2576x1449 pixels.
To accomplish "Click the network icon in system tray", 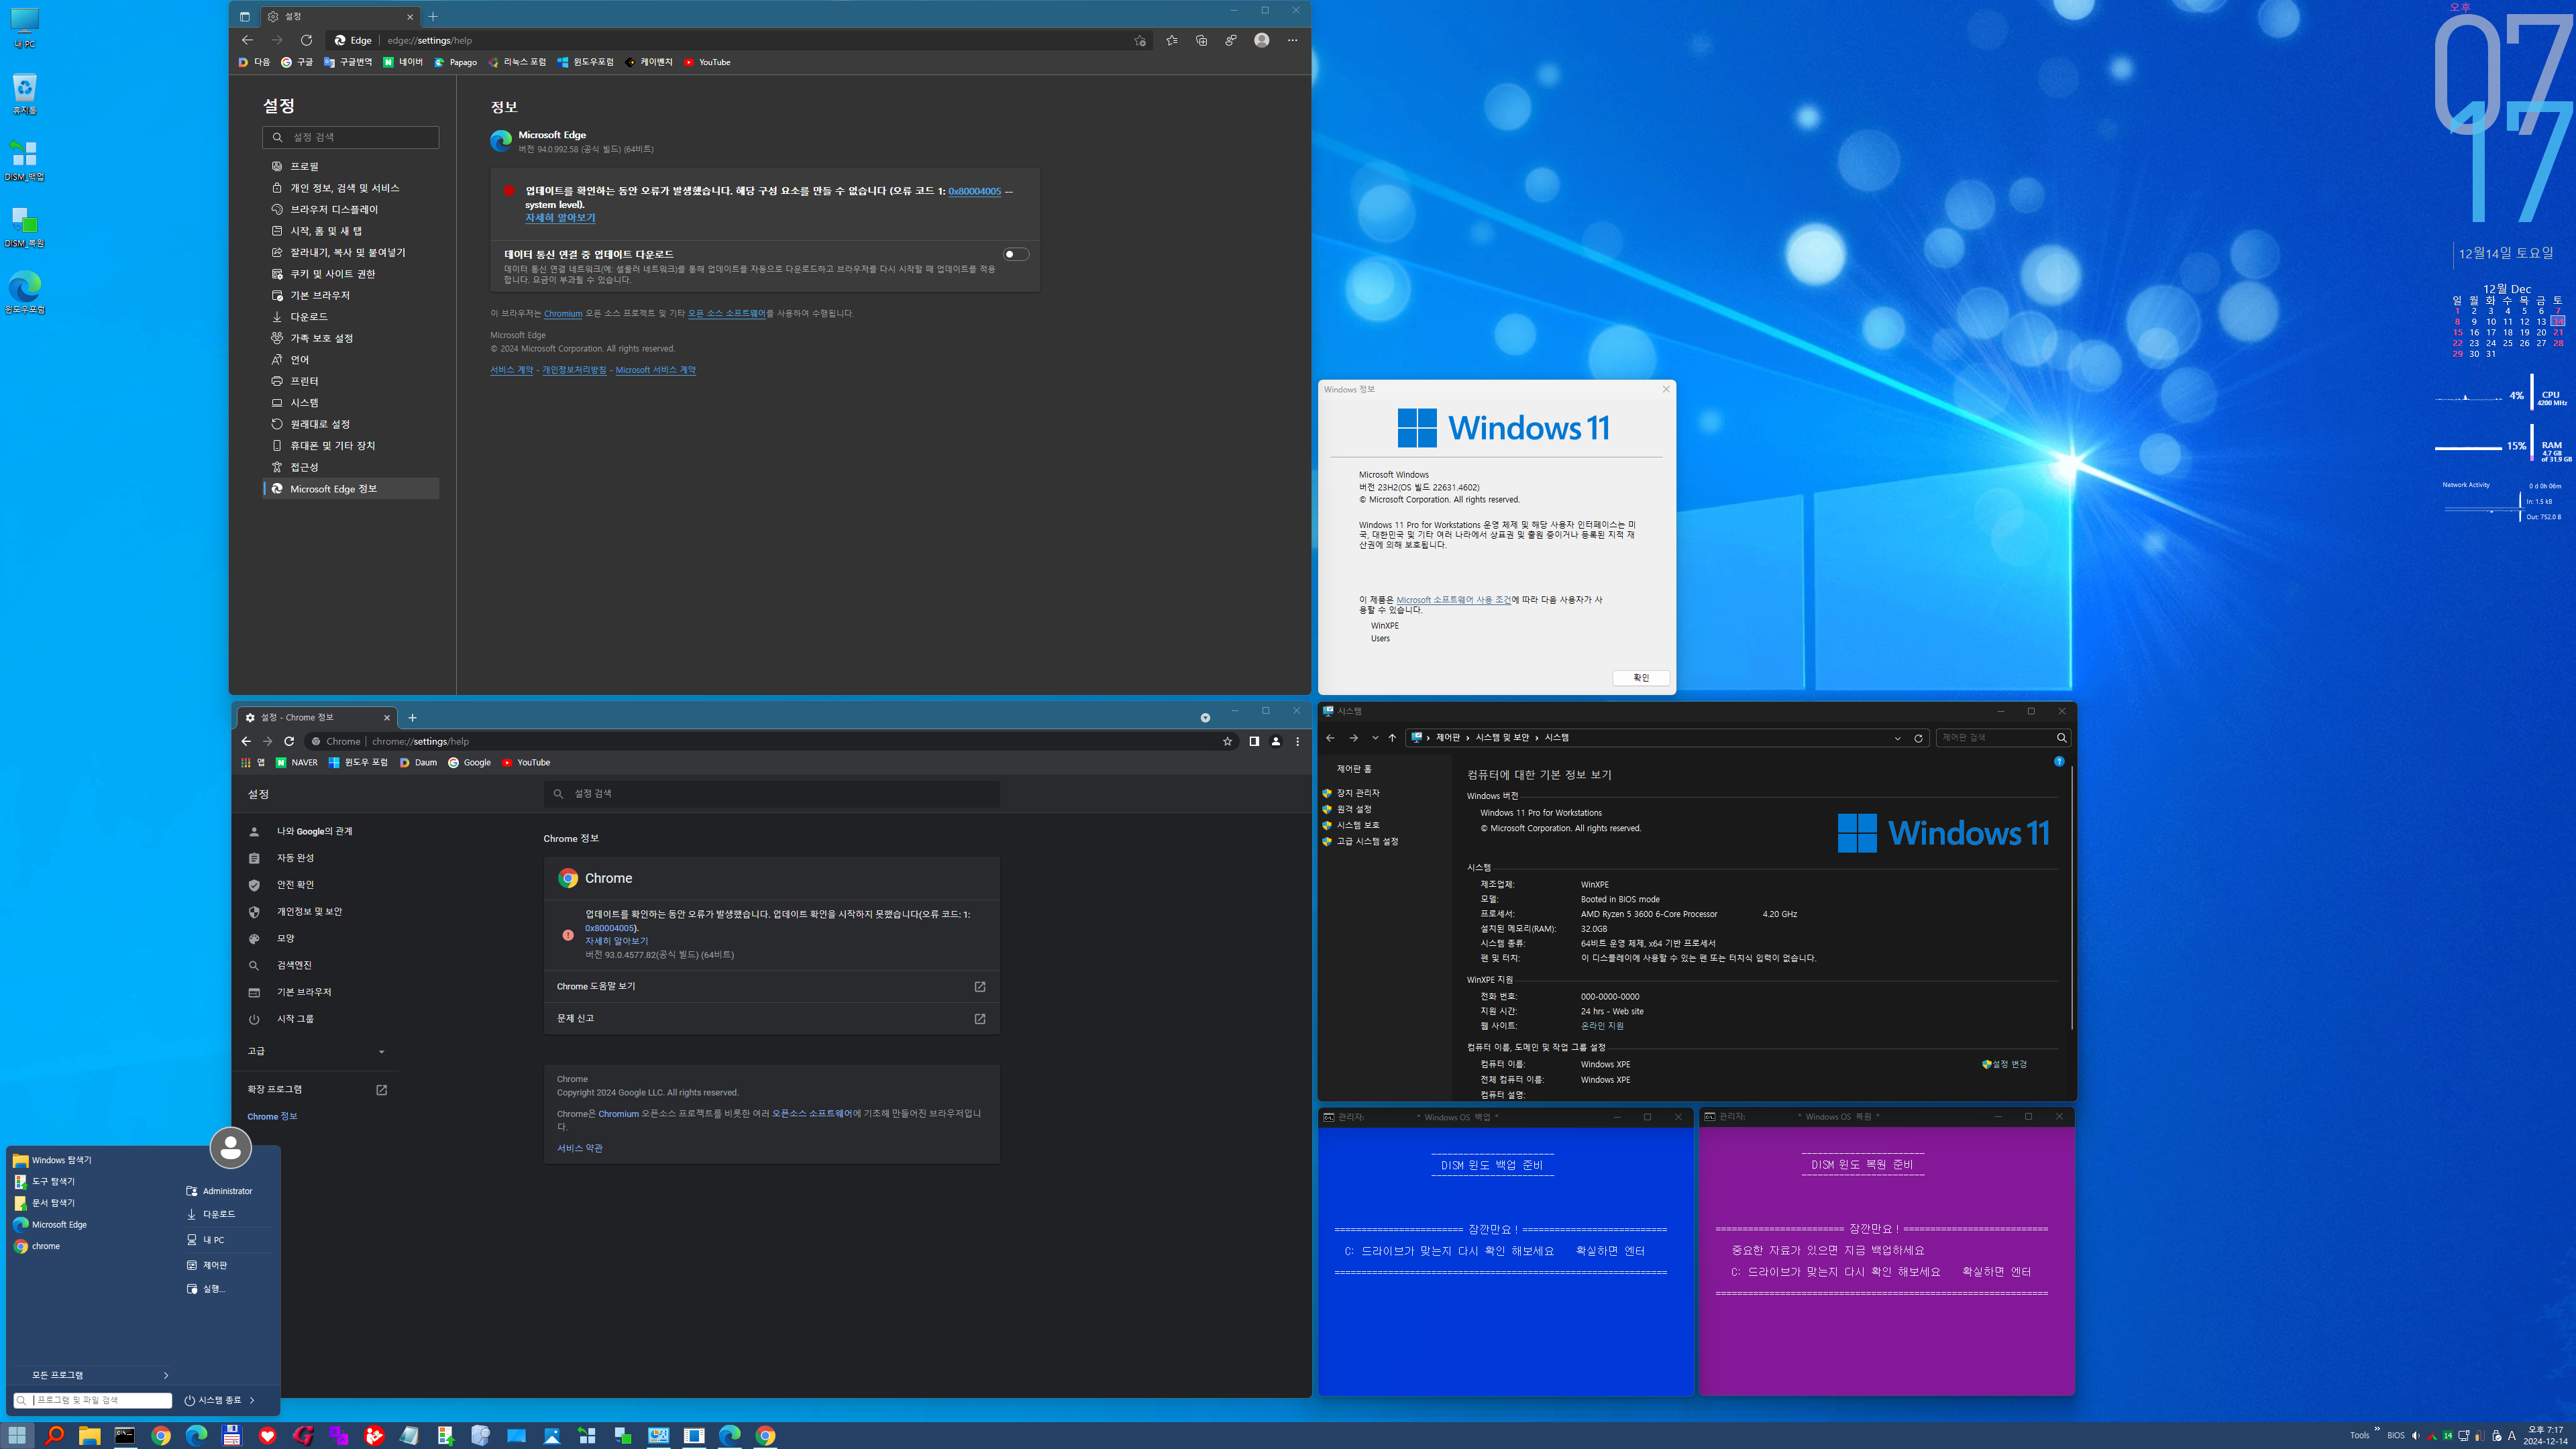I will (2464, 1436).
